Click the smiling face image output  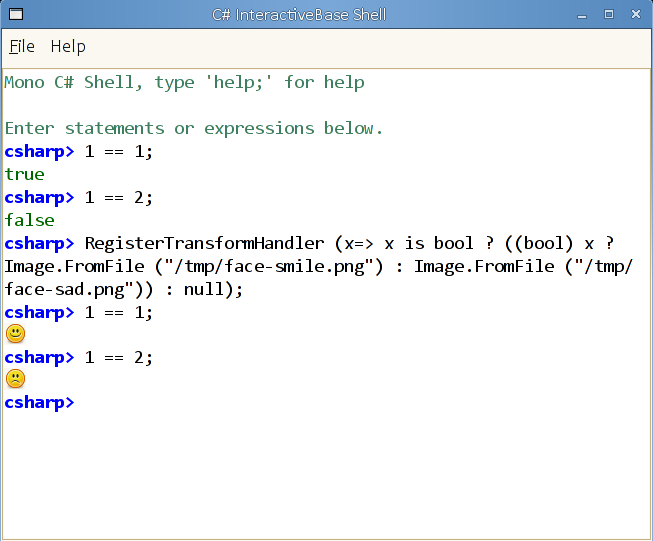click(15, 335)
